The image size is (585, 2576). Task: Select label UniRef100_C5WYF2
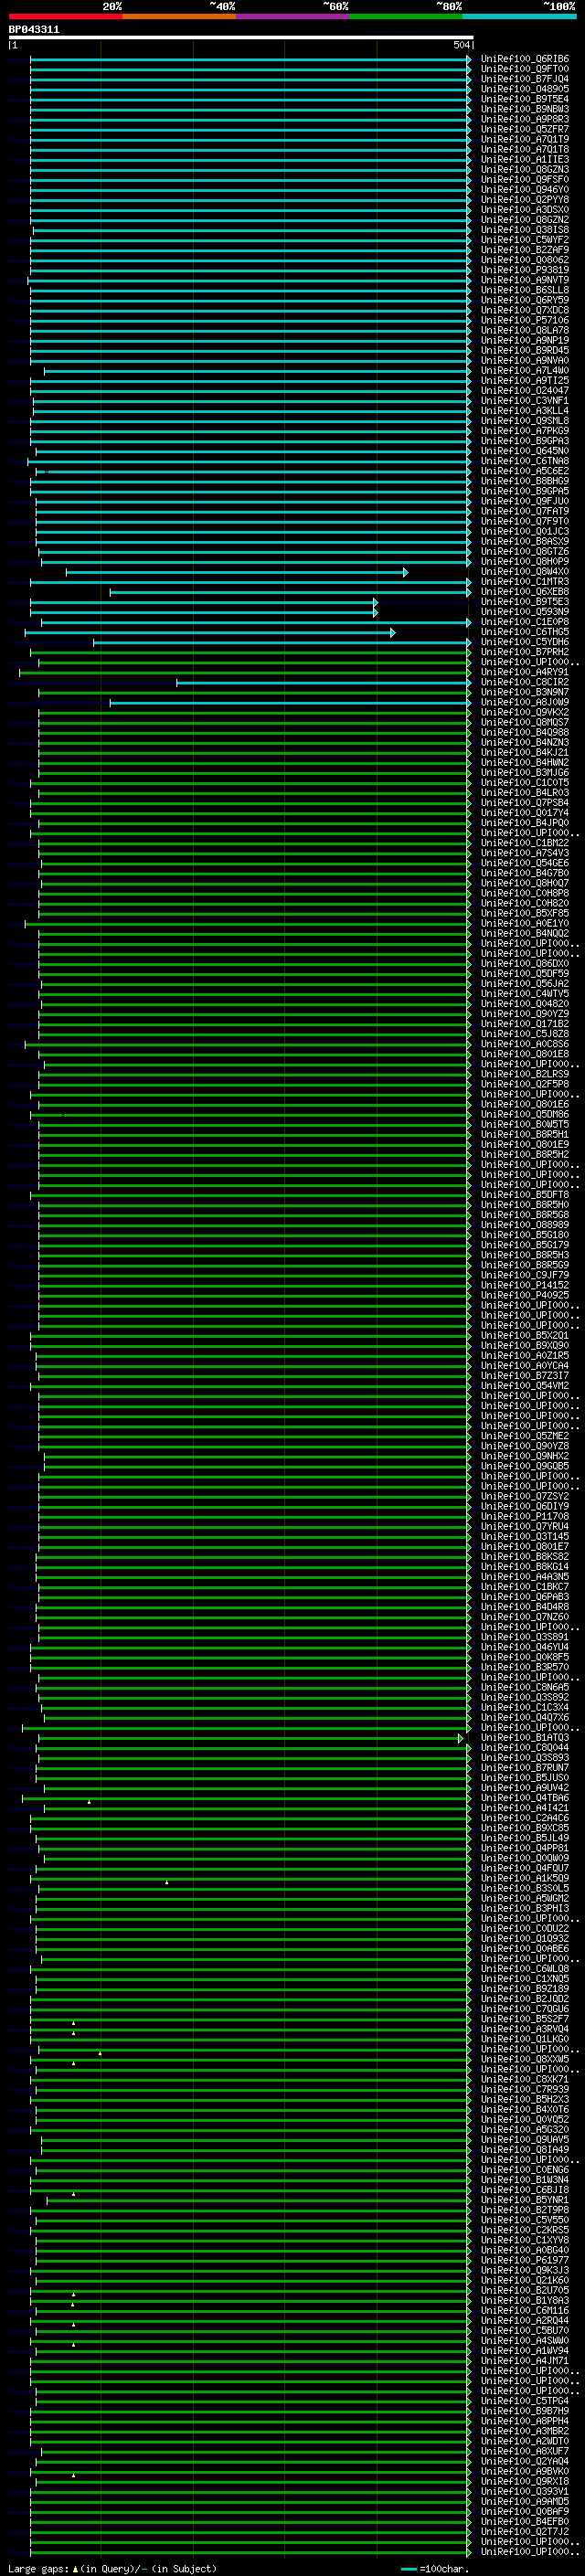pos(525,240)
